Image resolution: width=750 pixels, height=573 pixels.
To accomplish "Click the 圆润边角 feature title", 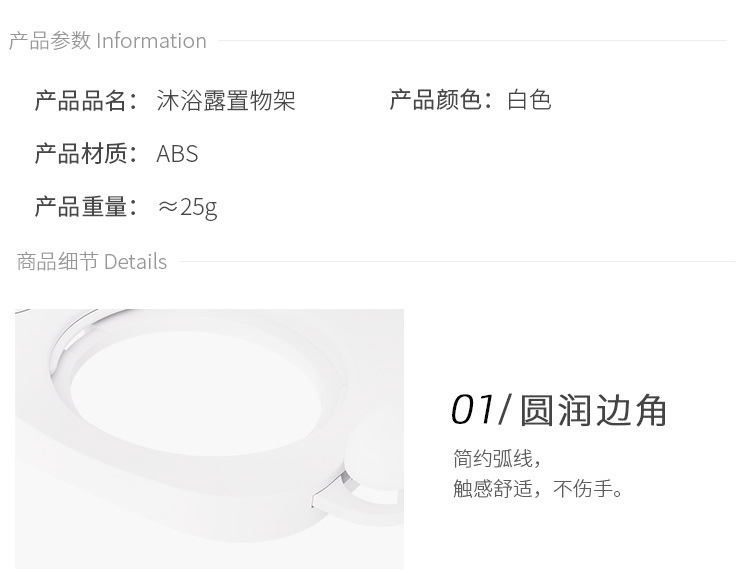I will (593, 410).
